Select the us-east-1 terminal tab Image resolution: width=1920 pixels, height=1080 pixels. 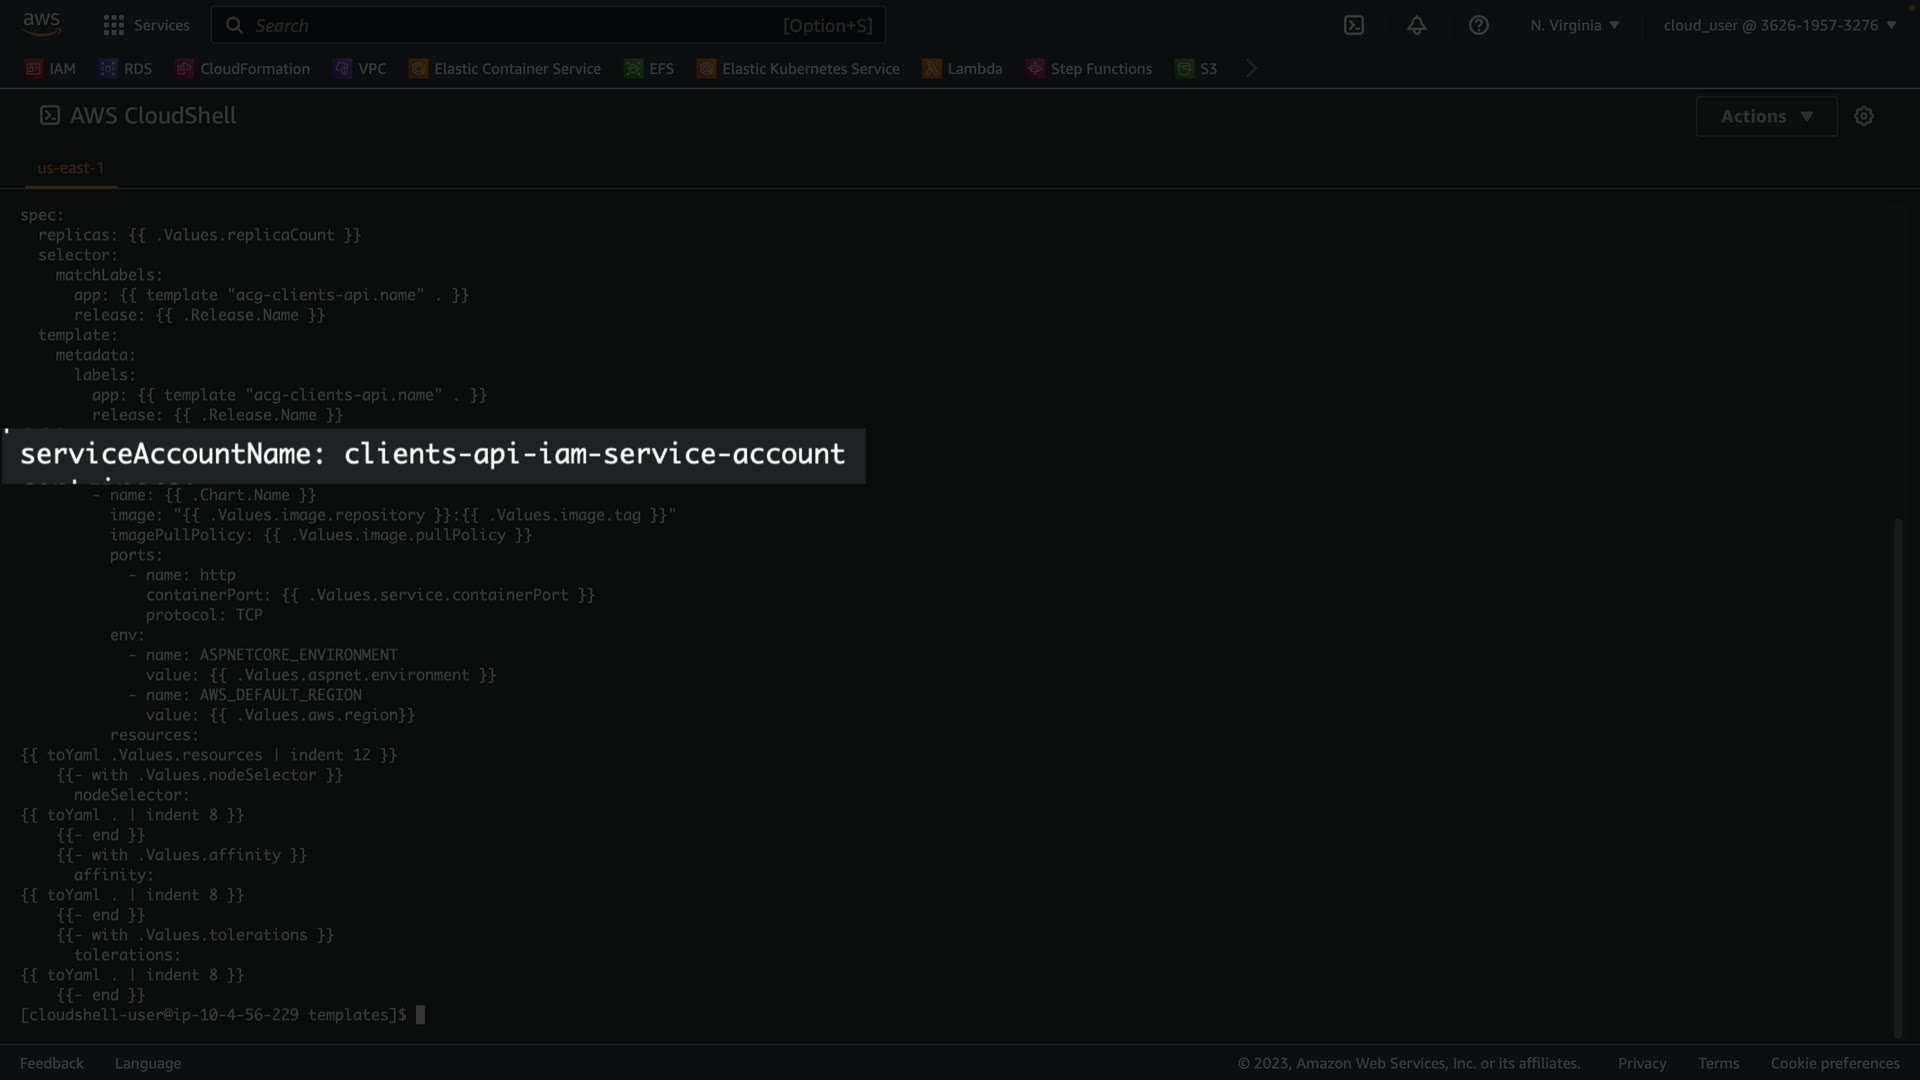point(71,168)
